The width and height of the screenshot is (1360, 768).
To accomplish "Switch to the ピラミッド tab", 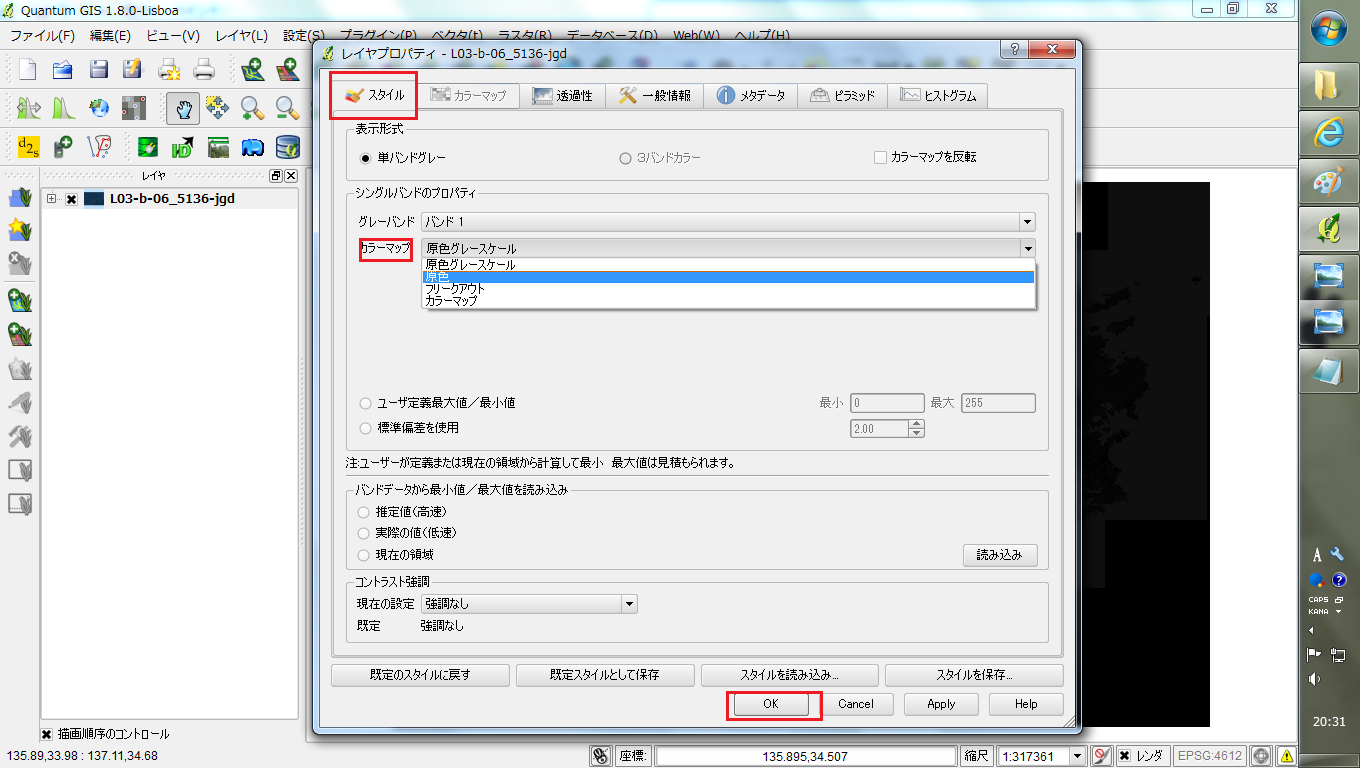I will pos(842,96).
